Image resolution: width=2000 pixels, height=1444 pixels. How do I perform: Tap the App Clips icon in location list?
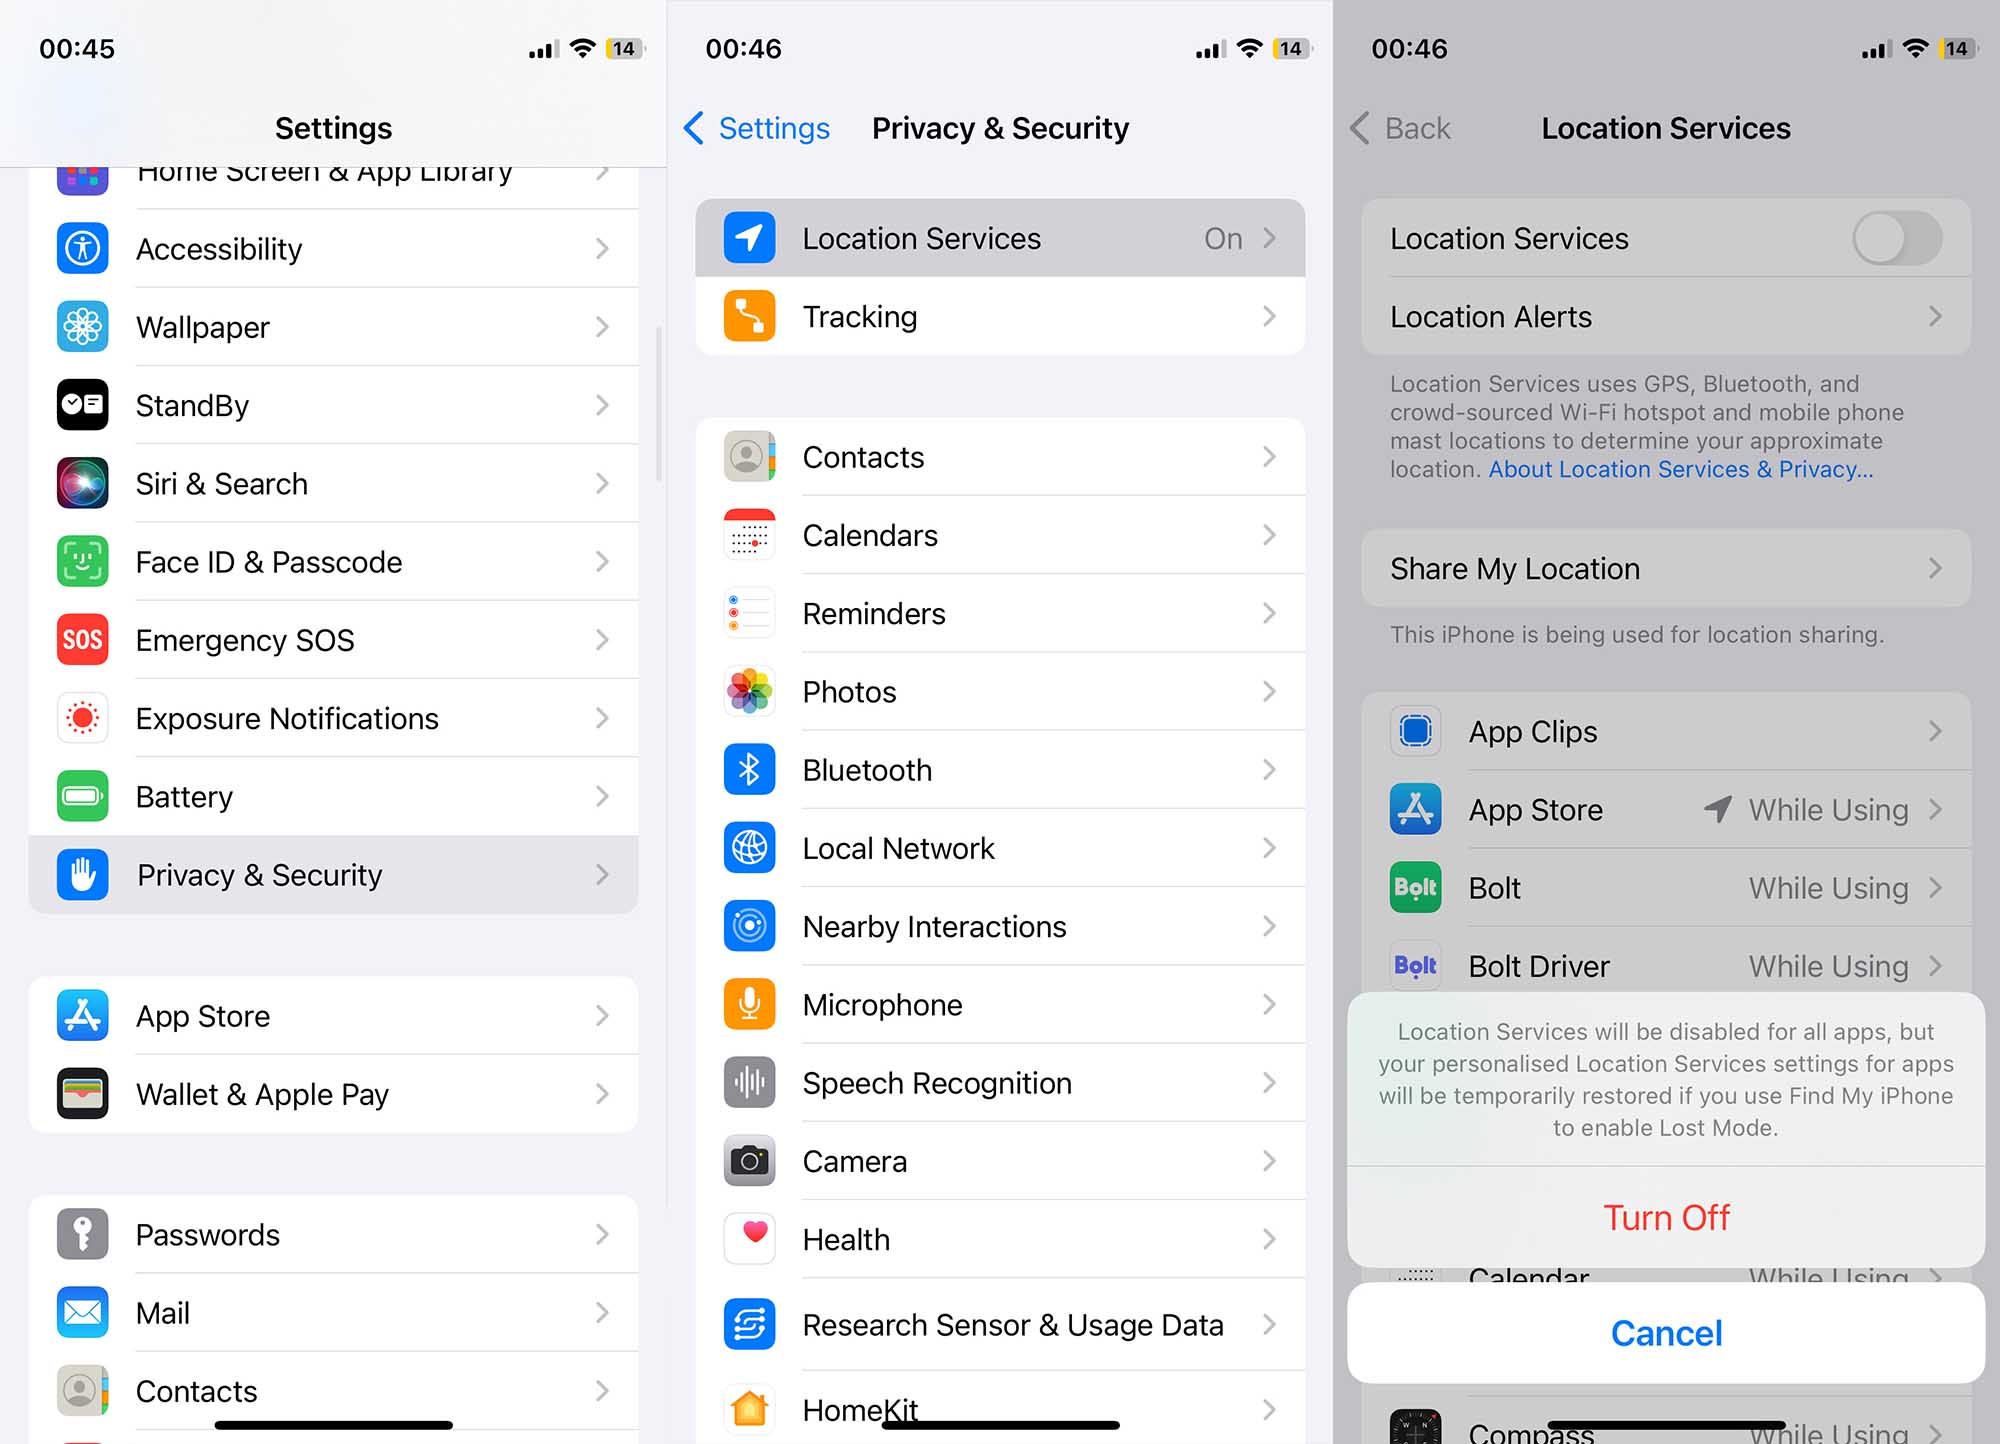(1415, 730)
